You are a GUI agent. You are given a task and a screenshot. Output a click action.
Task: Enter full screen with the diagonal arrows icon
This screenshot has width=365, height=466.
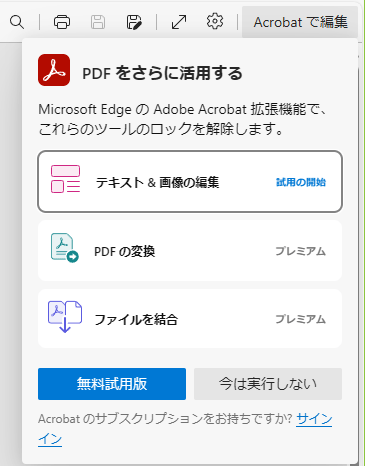click(x=179, y=22)
